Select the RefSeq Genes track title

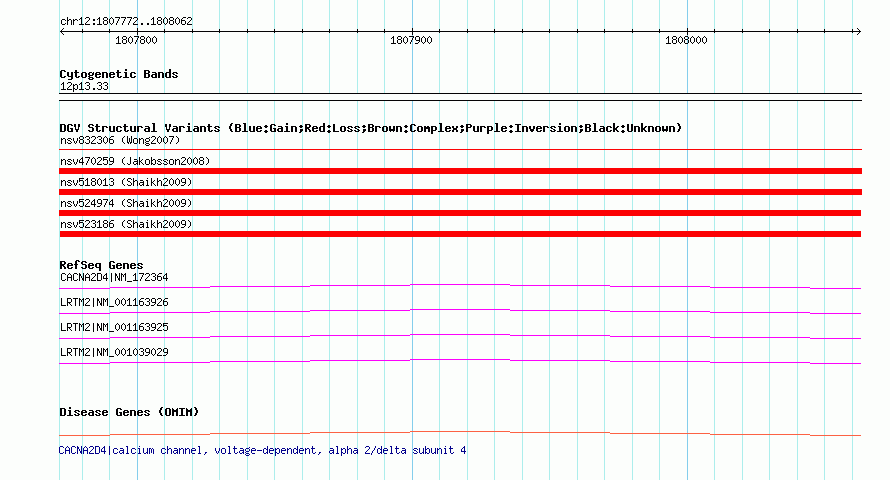point(101,265)
